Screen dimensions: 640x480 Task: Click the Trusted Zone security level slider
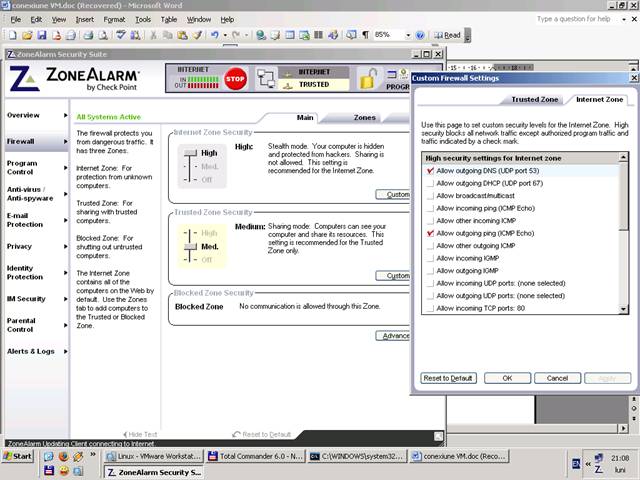tap(190, 246)
